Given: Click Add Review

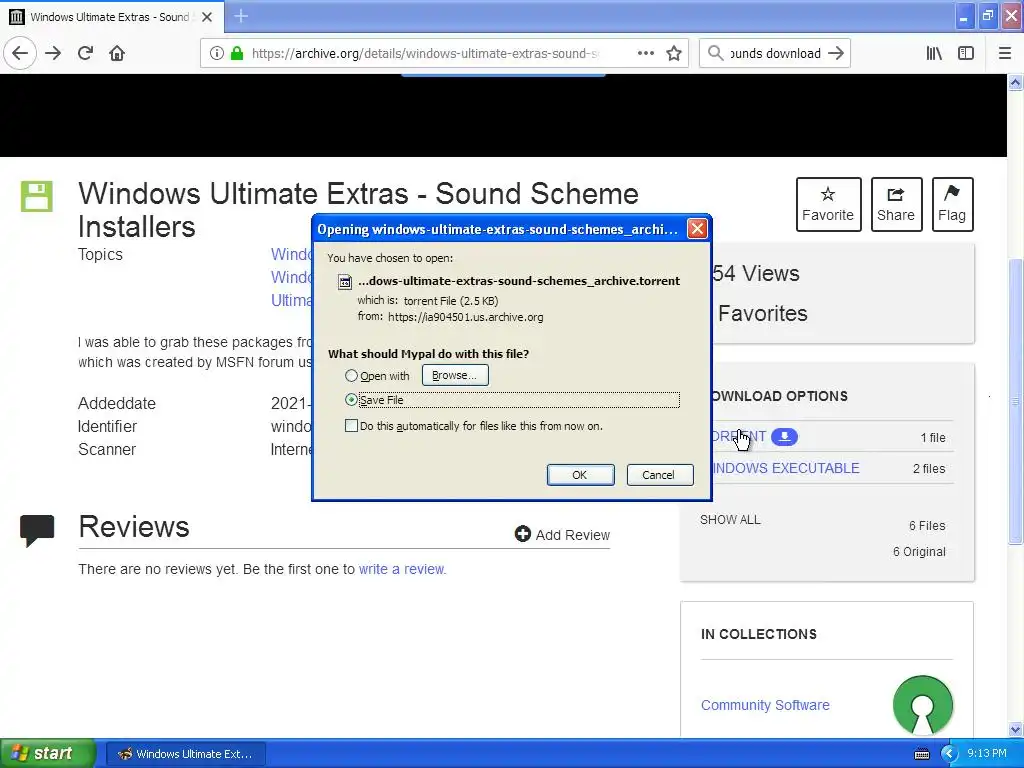Looking at the screenshot, I should (x=562, y=535).
